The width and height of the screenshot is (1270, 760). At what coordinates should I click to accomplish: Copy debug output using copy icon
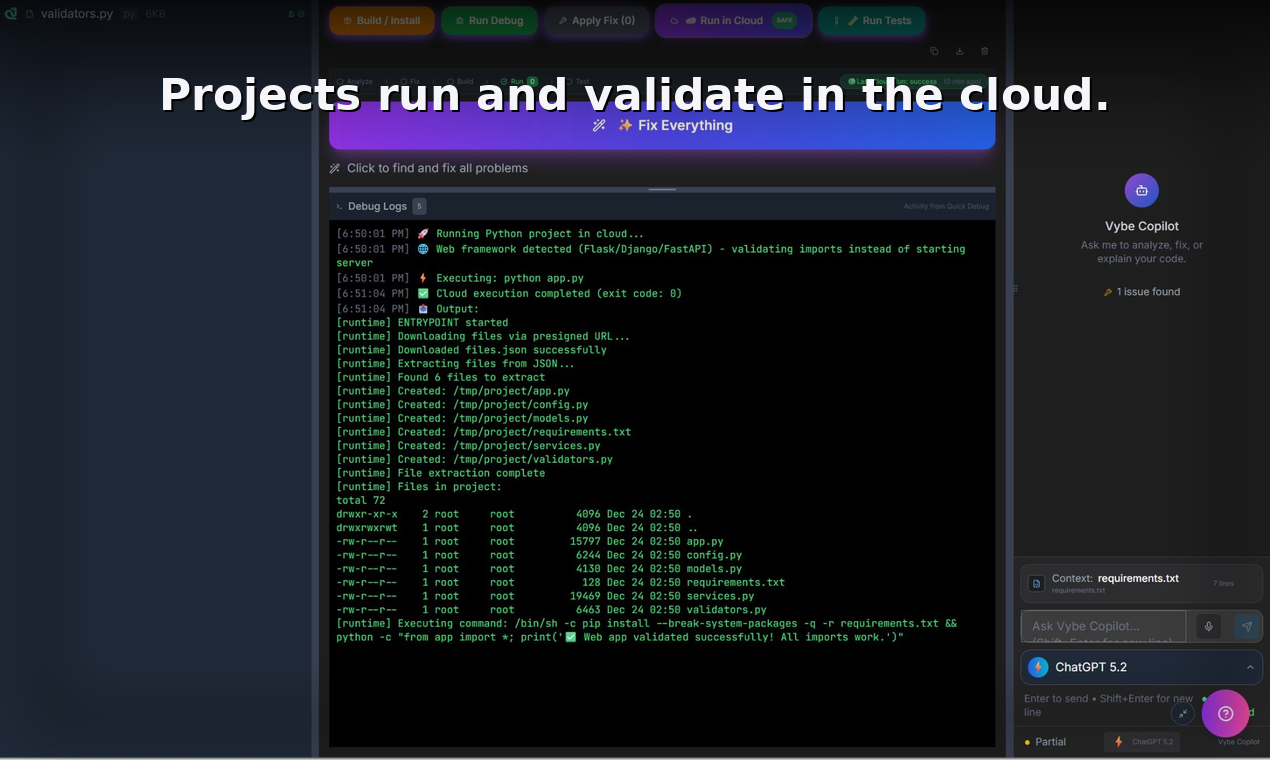pyautogui.click(x=934, y=51)
